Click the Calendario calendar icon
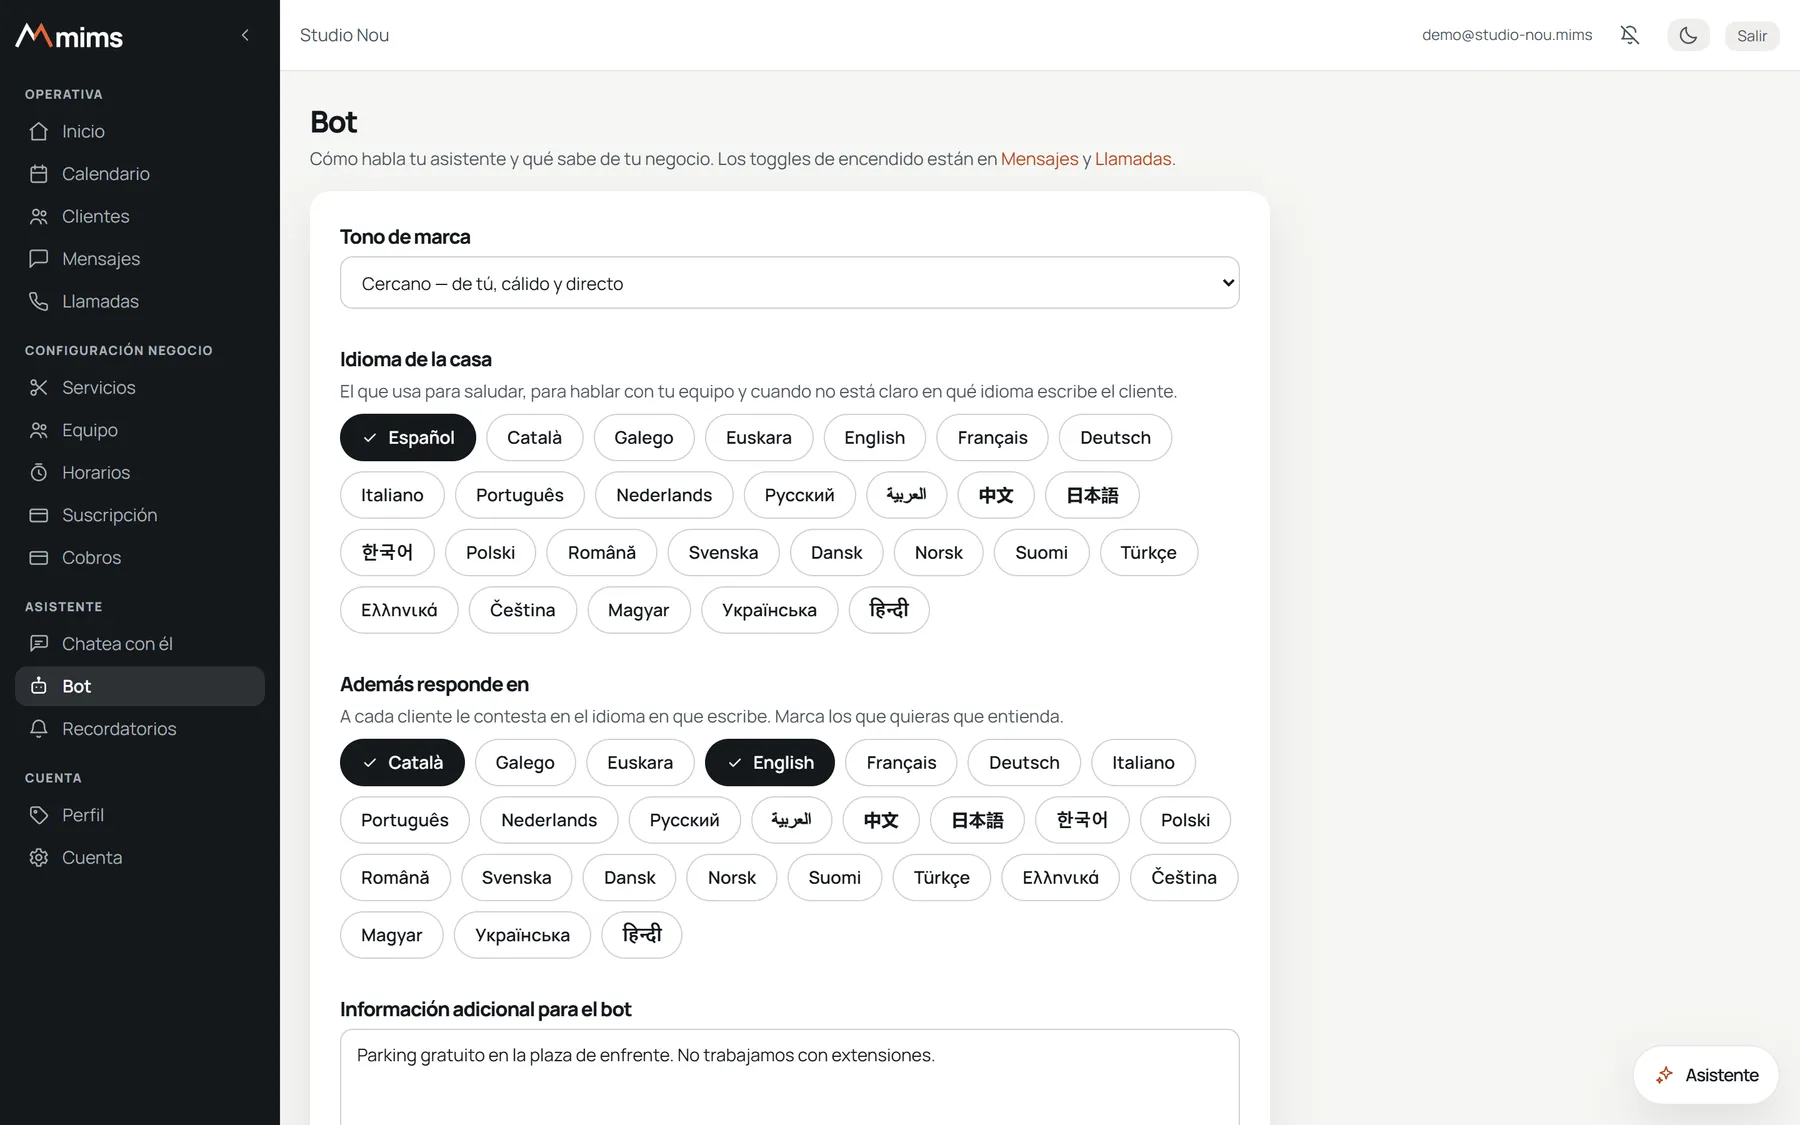1800x1125 pixels. coord(39,174)
